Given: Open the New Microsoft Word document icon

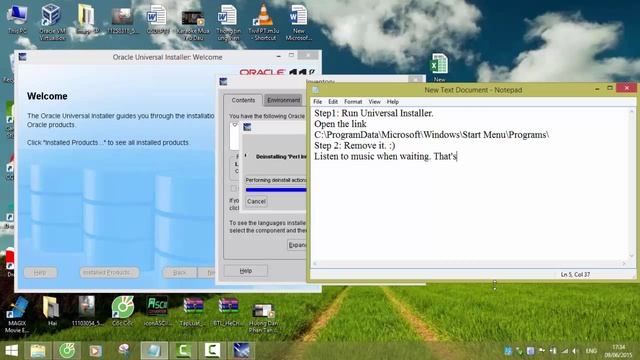Looking at the screenshot, I should point(298,22).
